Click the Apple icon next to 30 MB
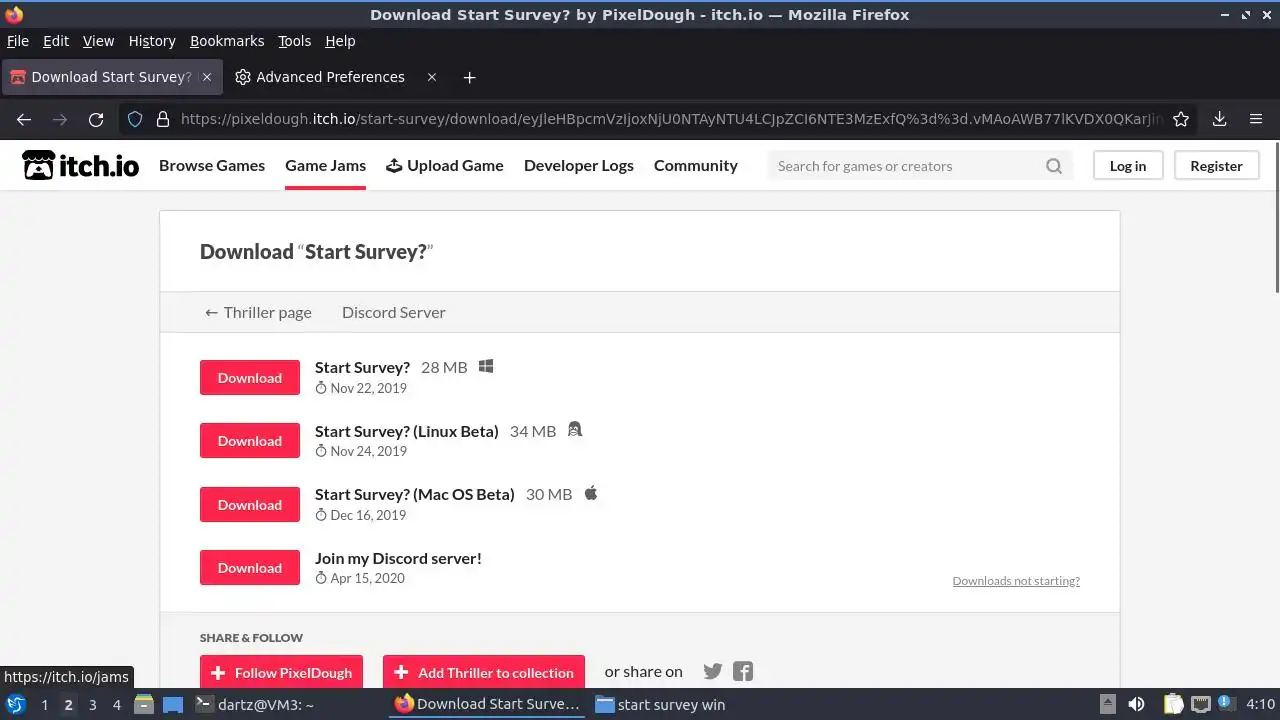The height and width of the screenshot is (720, 1280). pyautogui.click(x=591, y=493)
